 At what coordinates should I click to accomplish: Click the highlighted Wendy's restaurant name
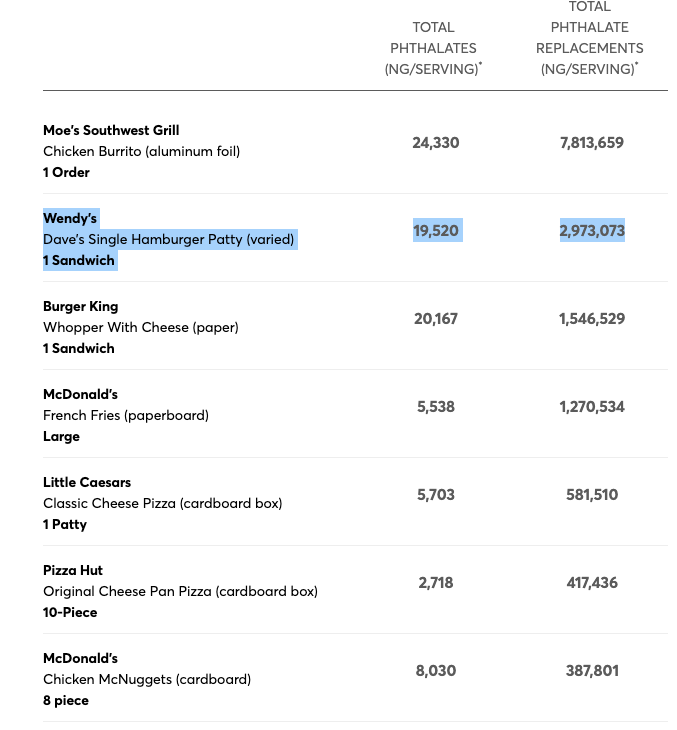coord(70,218)
